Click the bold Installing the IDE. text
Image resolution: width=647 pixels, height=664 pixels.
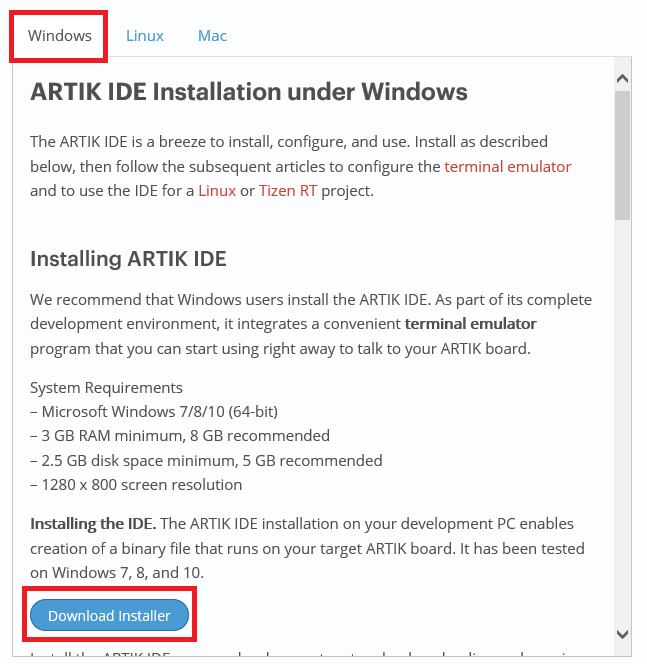[x=93, y=524]
